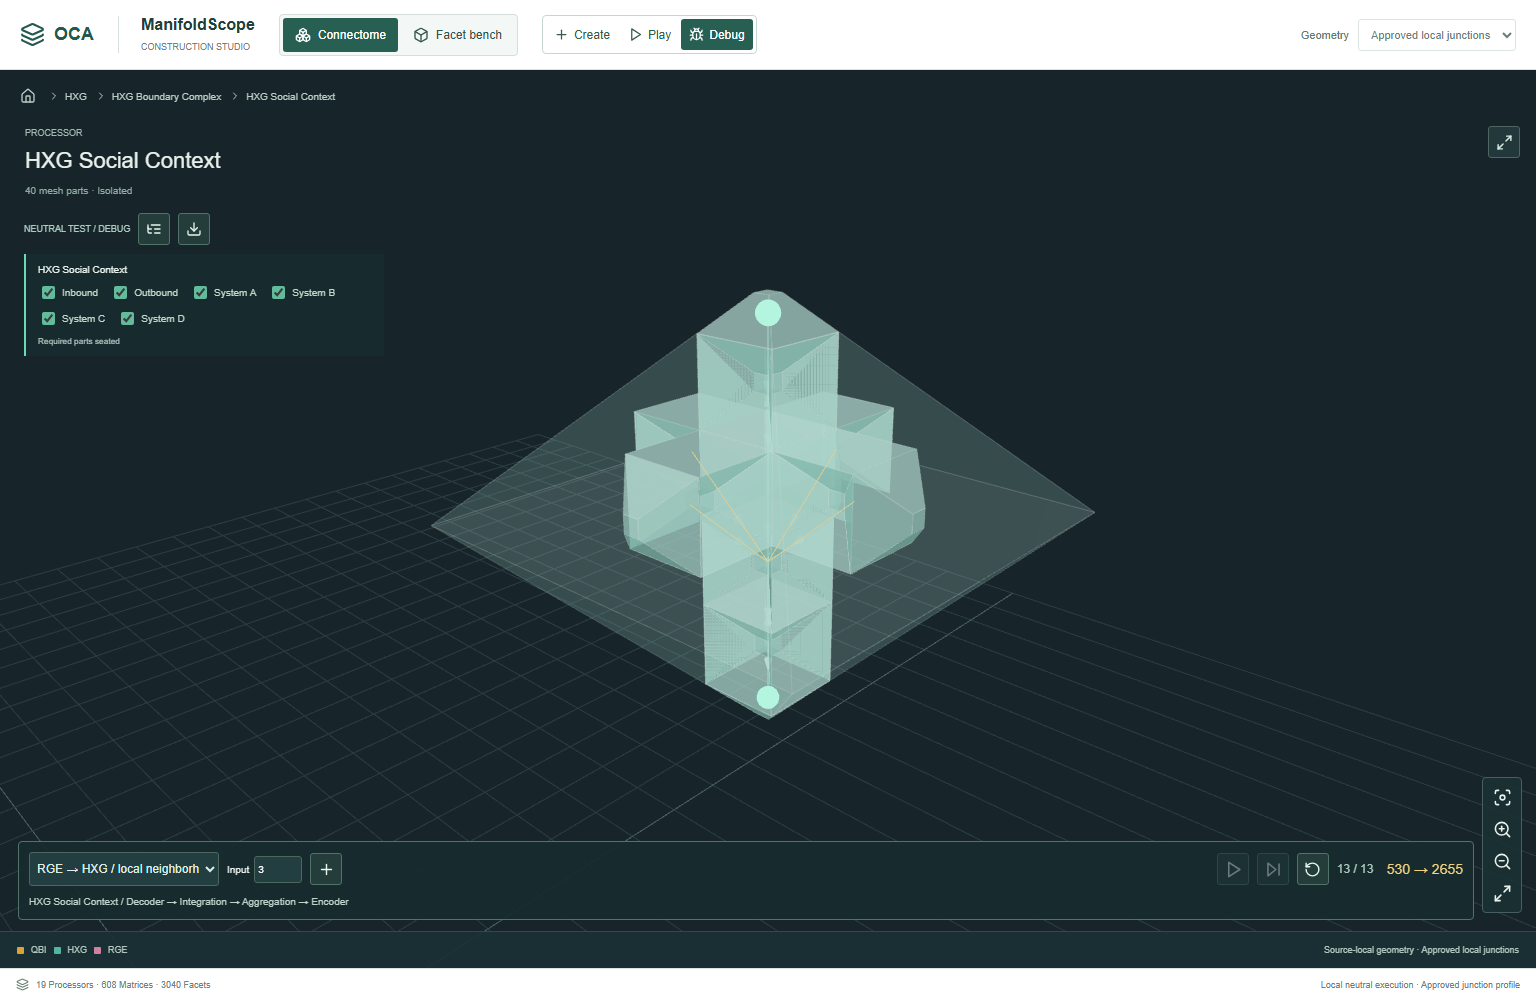
Task: Toggle the Outbound checkbox
Action: tap(121, 293)
